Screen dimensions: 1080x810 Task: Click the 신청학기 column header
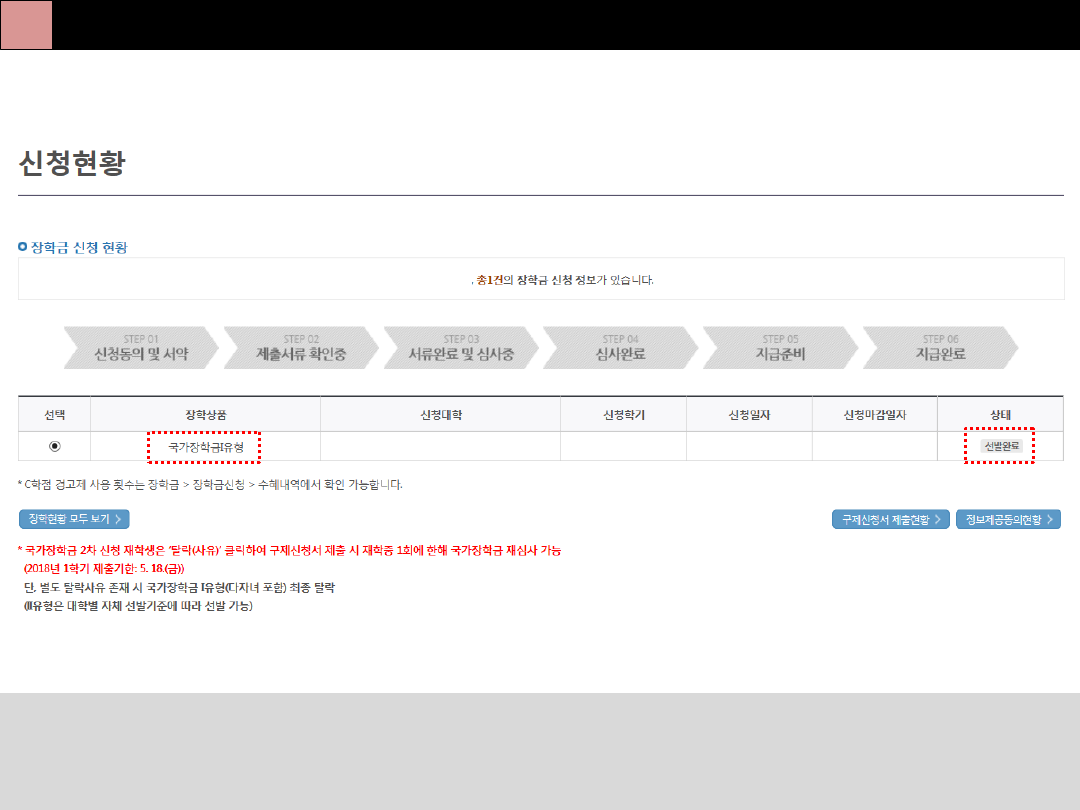pyautogui.click(x=623, y=414)
